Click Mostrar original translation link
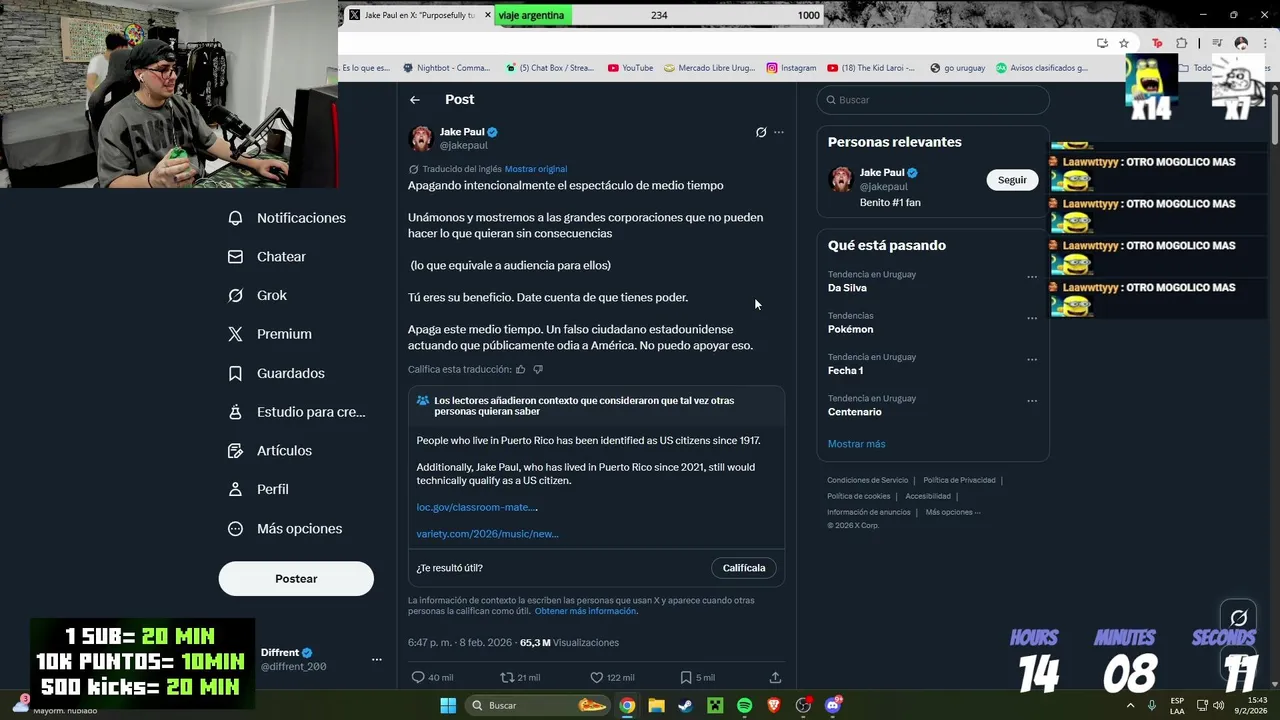 (536, 169)
